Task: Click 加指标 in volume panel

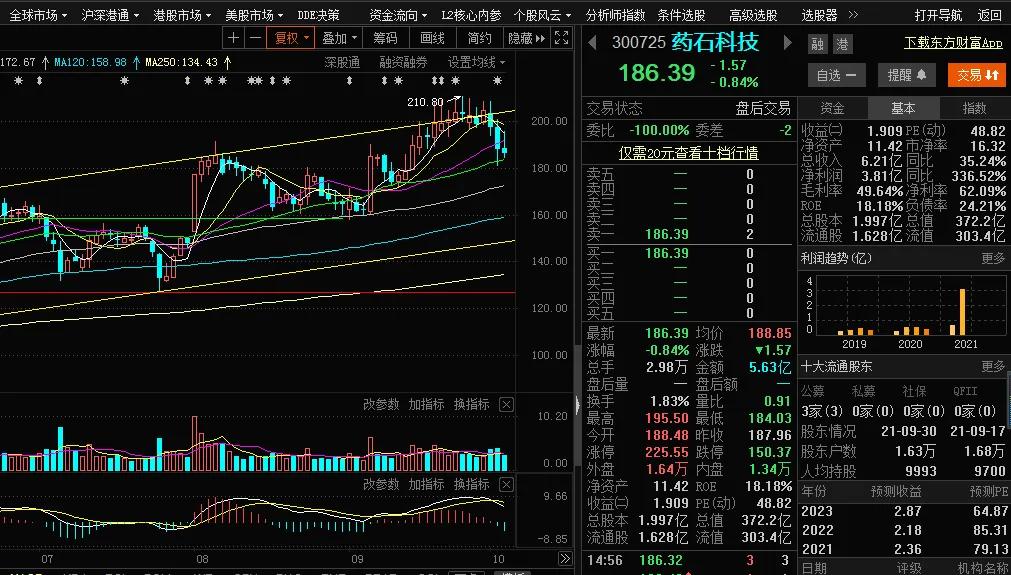Action: (x=426, y=405)
